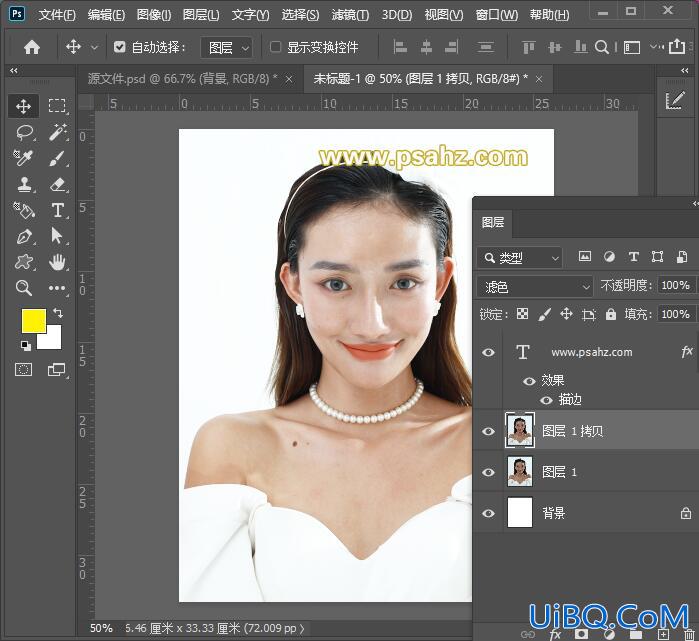699x641 pixels.
Task: Lock all layer attributes
Action: pyautogui.click(x=611, y=314)
